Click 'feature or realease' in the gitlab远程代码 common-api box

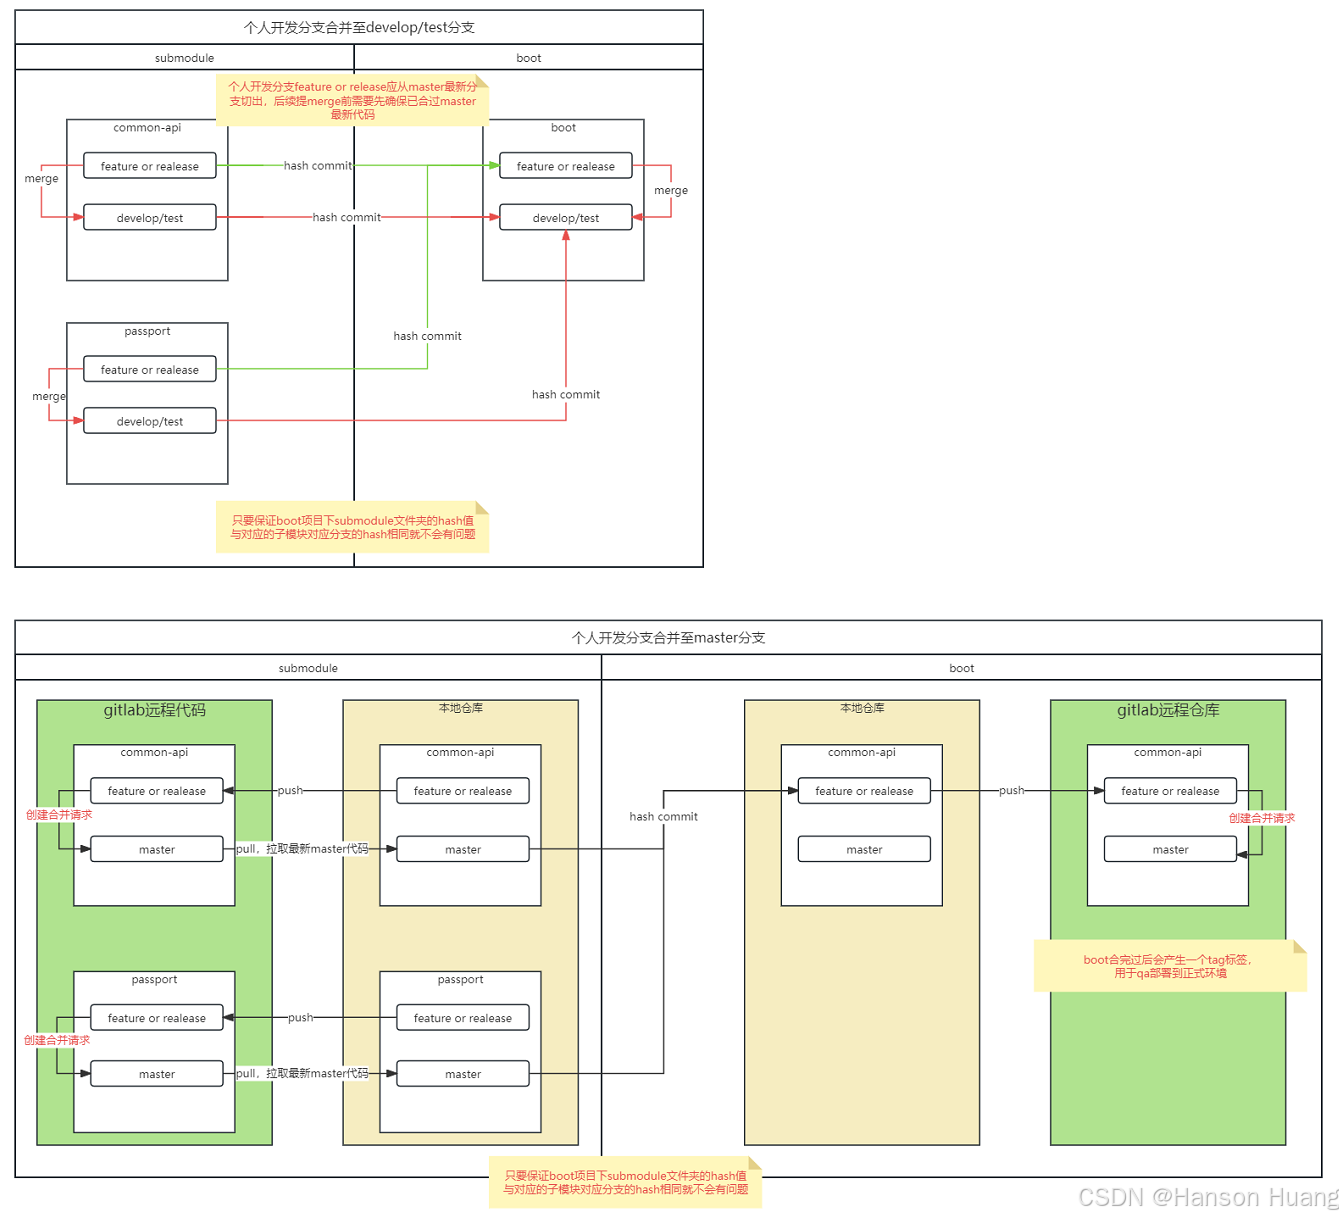(x=157, y=791)
